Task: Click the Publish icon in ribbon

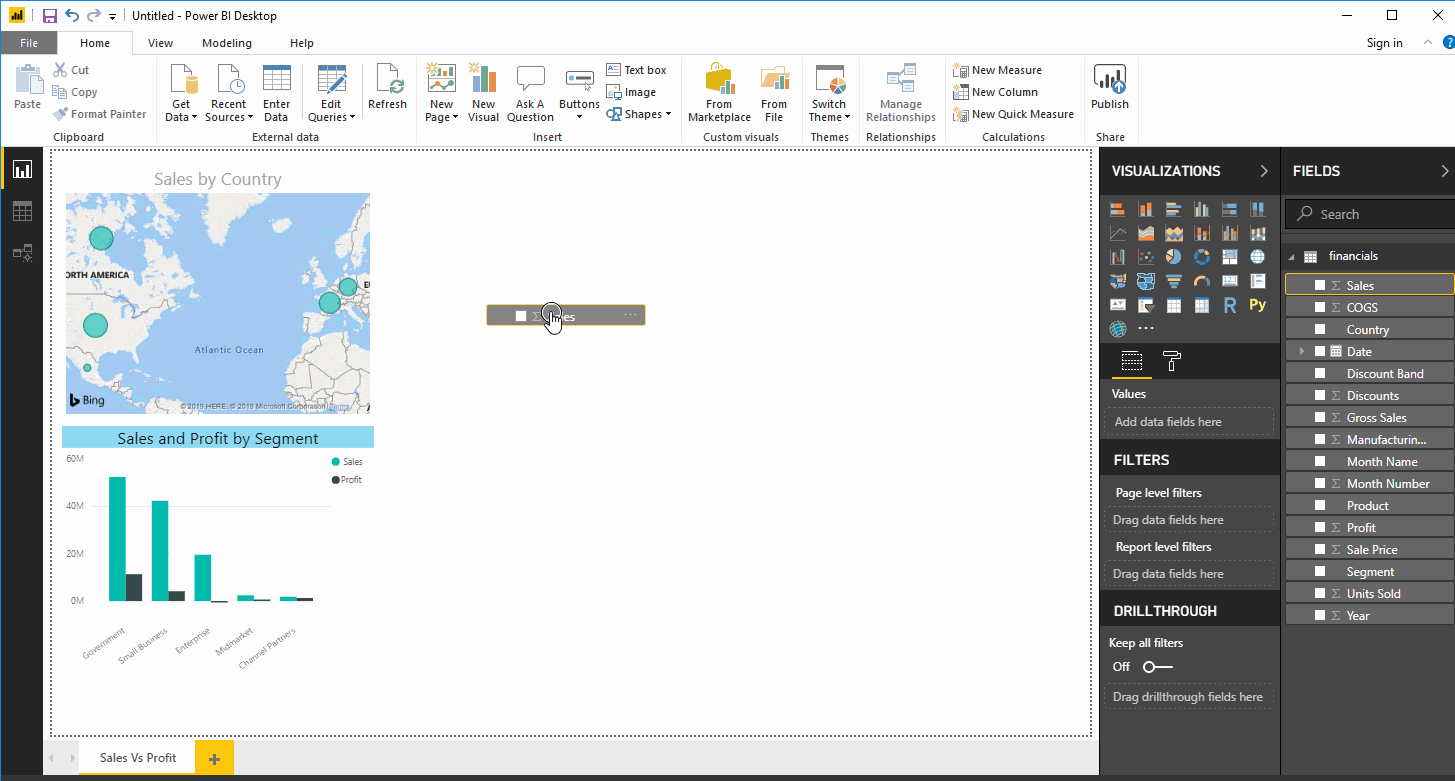Action: click(1109, 87)
